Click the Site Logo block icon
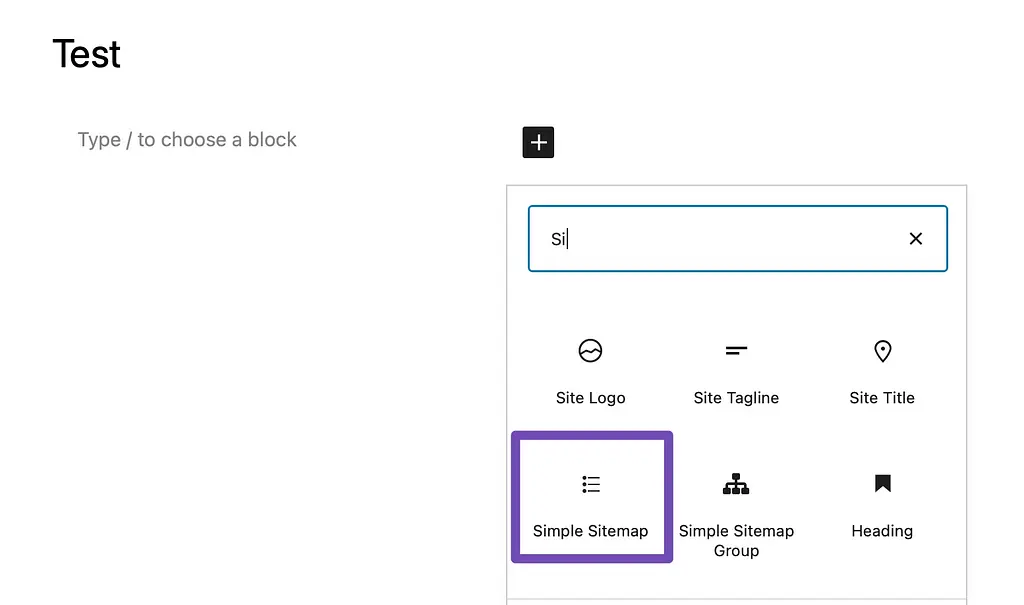 590,351
